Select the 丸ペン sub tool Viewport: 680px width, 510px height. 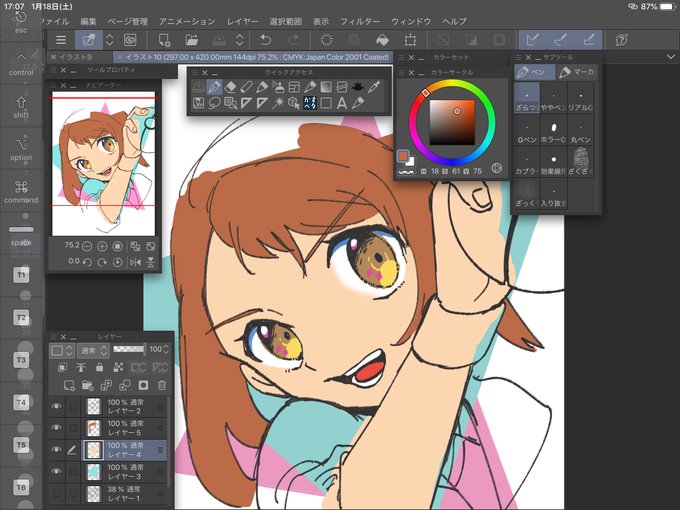[x=580, y=132]
